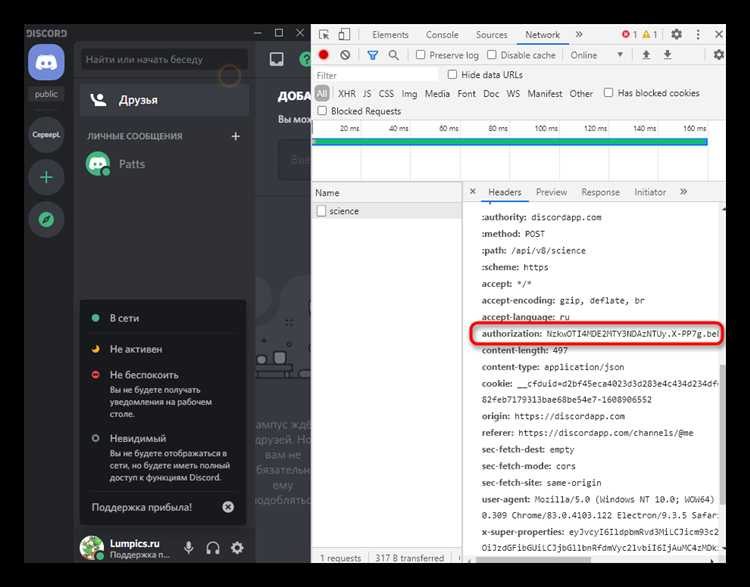
Task: Open Network panel settings gear
Action: point(718,55)
